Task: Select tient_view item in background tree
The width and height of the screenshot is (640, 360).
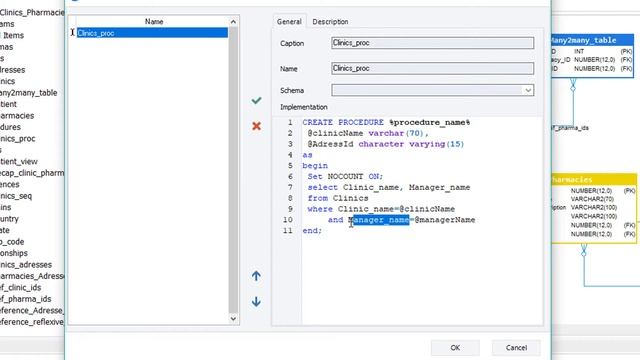Action: [19, 161]
